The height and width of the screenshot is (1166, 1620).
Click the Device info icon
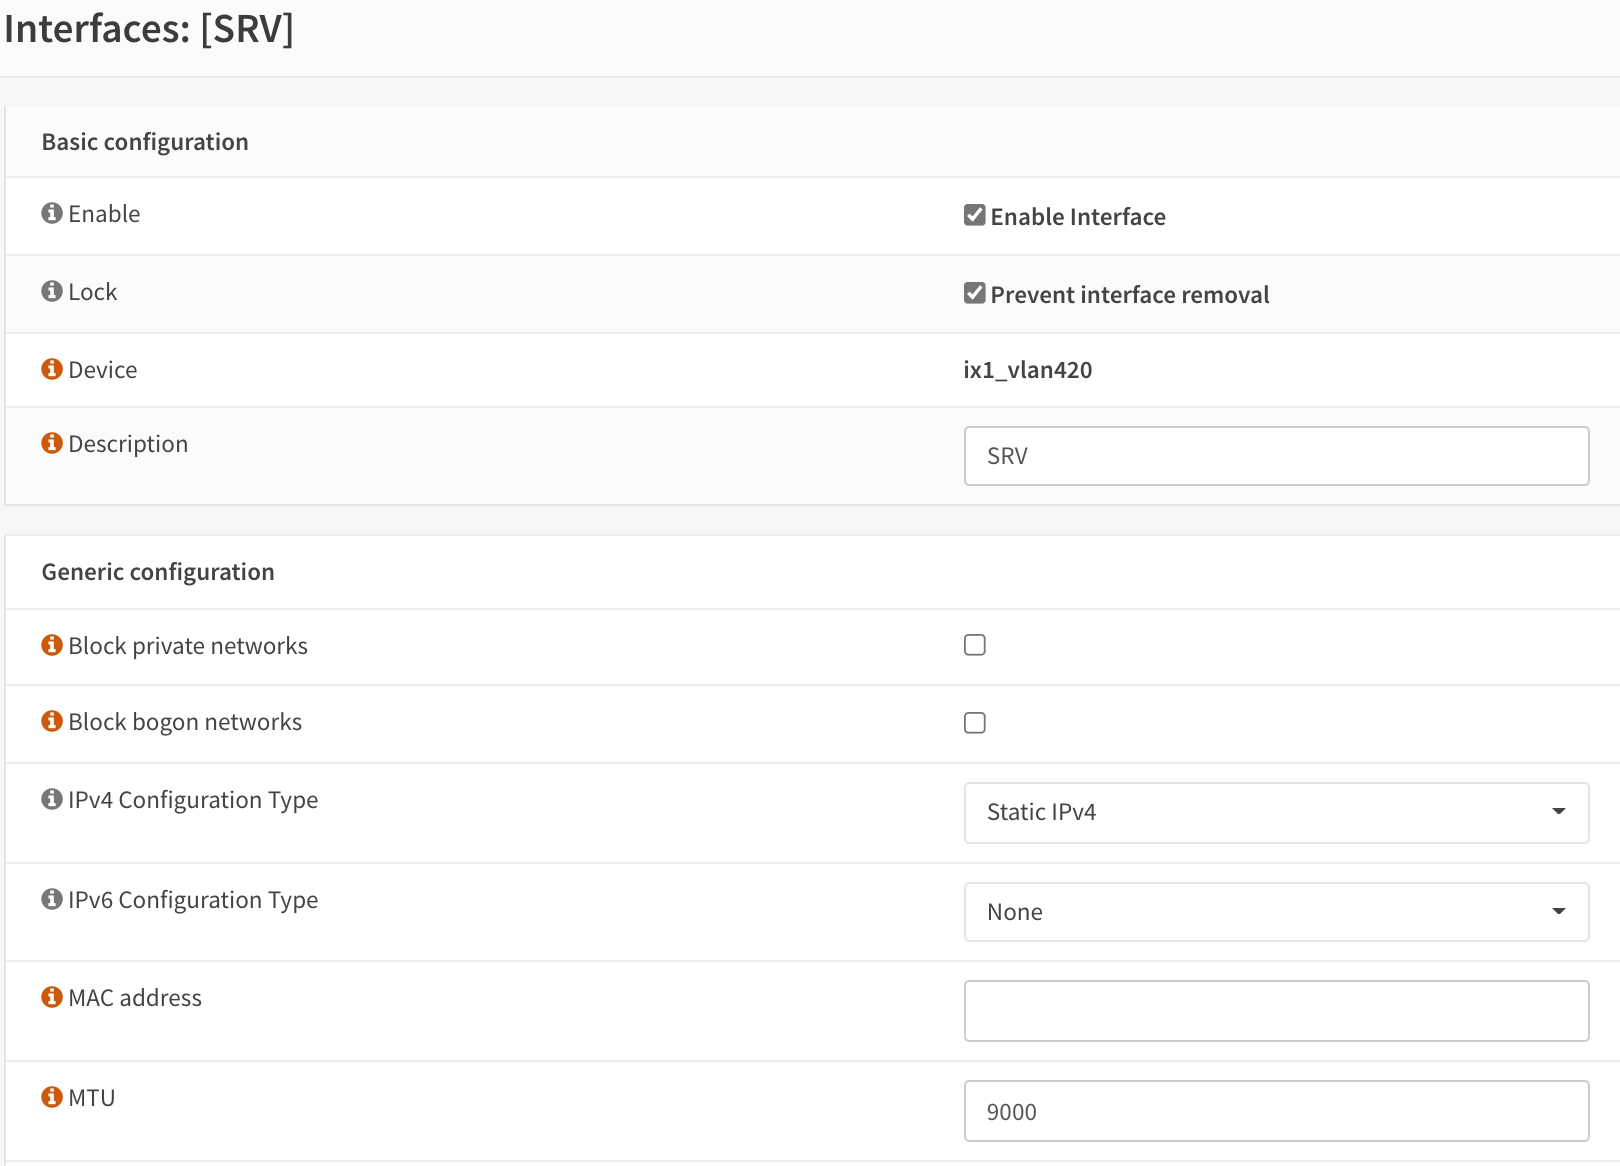pos(51,368)
